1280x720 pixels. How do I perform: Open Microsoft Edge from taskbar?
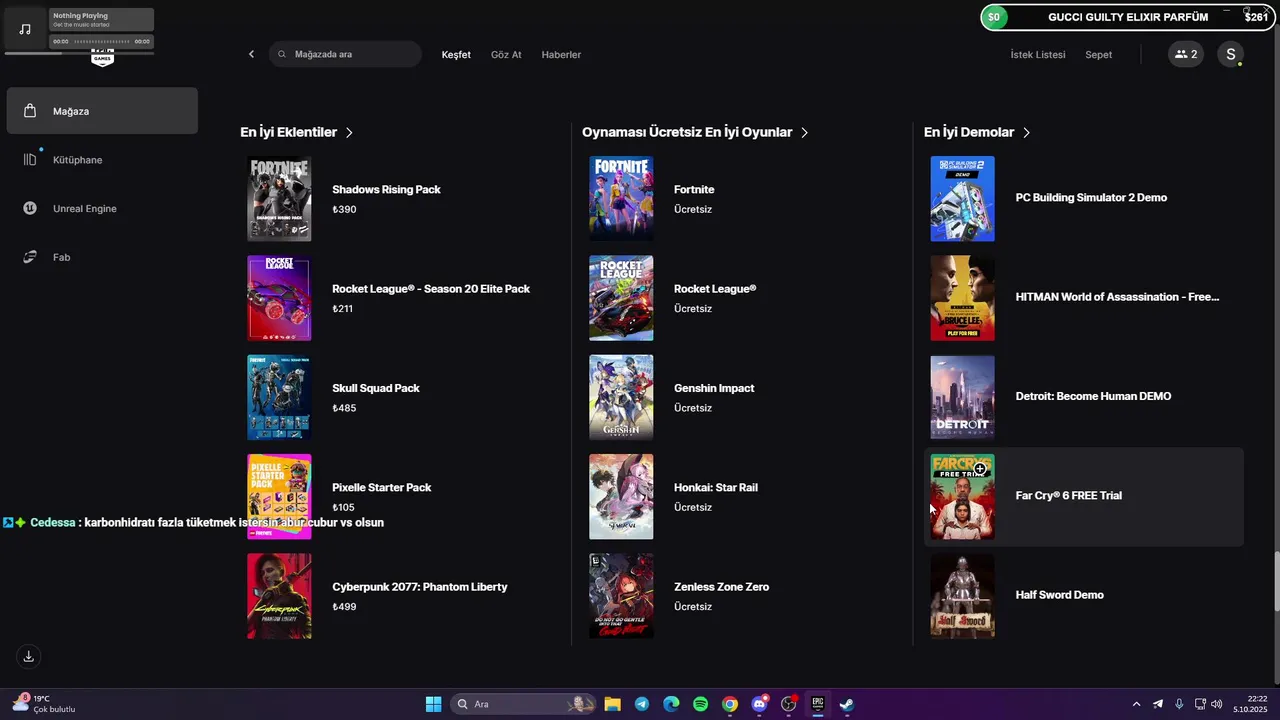[x=671, y=704]
